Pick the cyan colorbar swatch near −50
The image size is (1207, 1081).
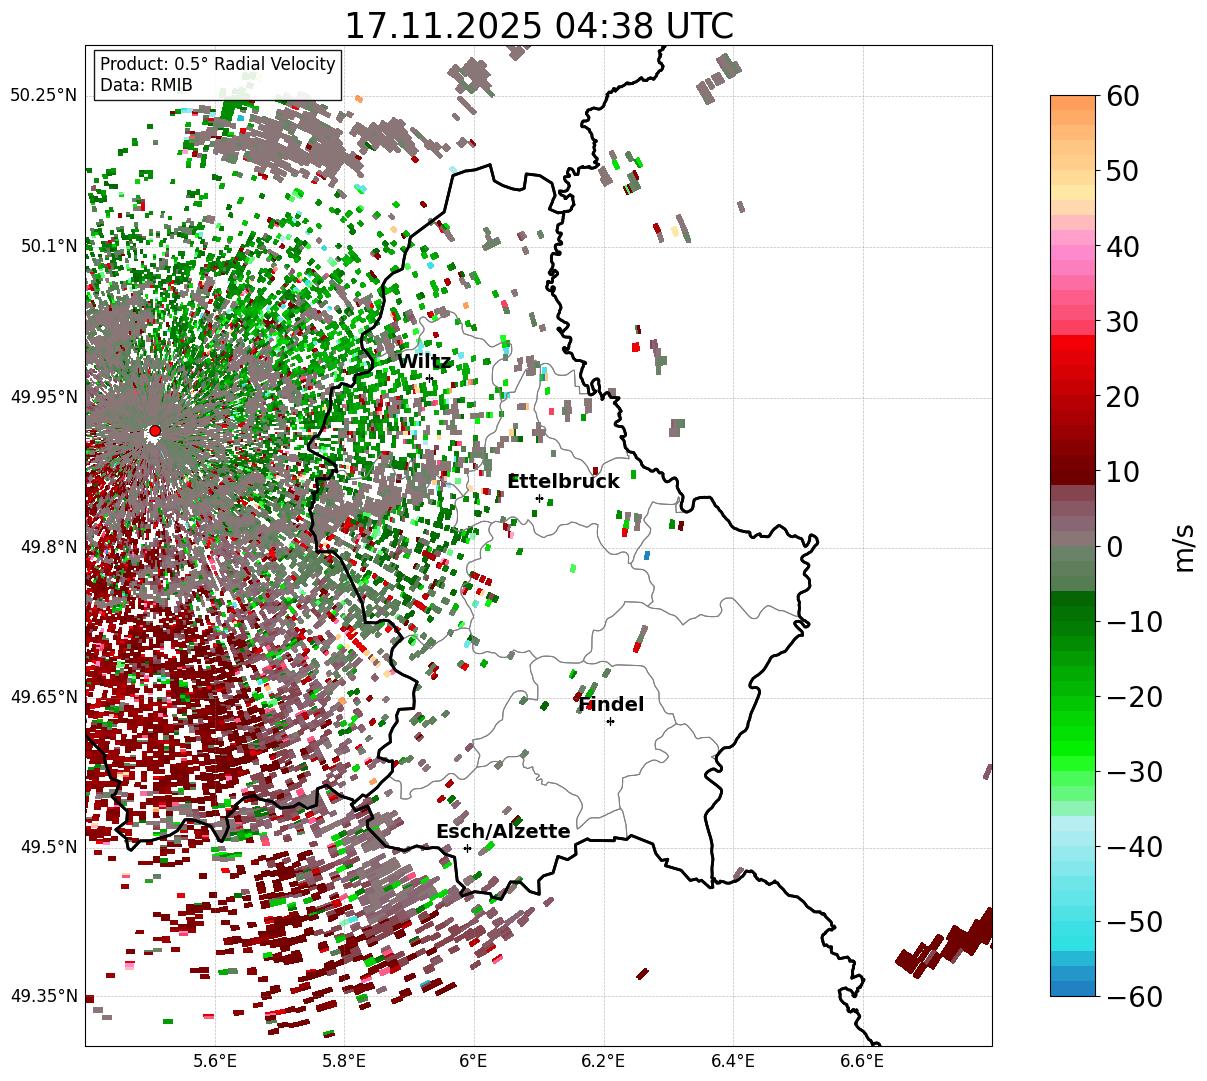tap(1073, 927)
